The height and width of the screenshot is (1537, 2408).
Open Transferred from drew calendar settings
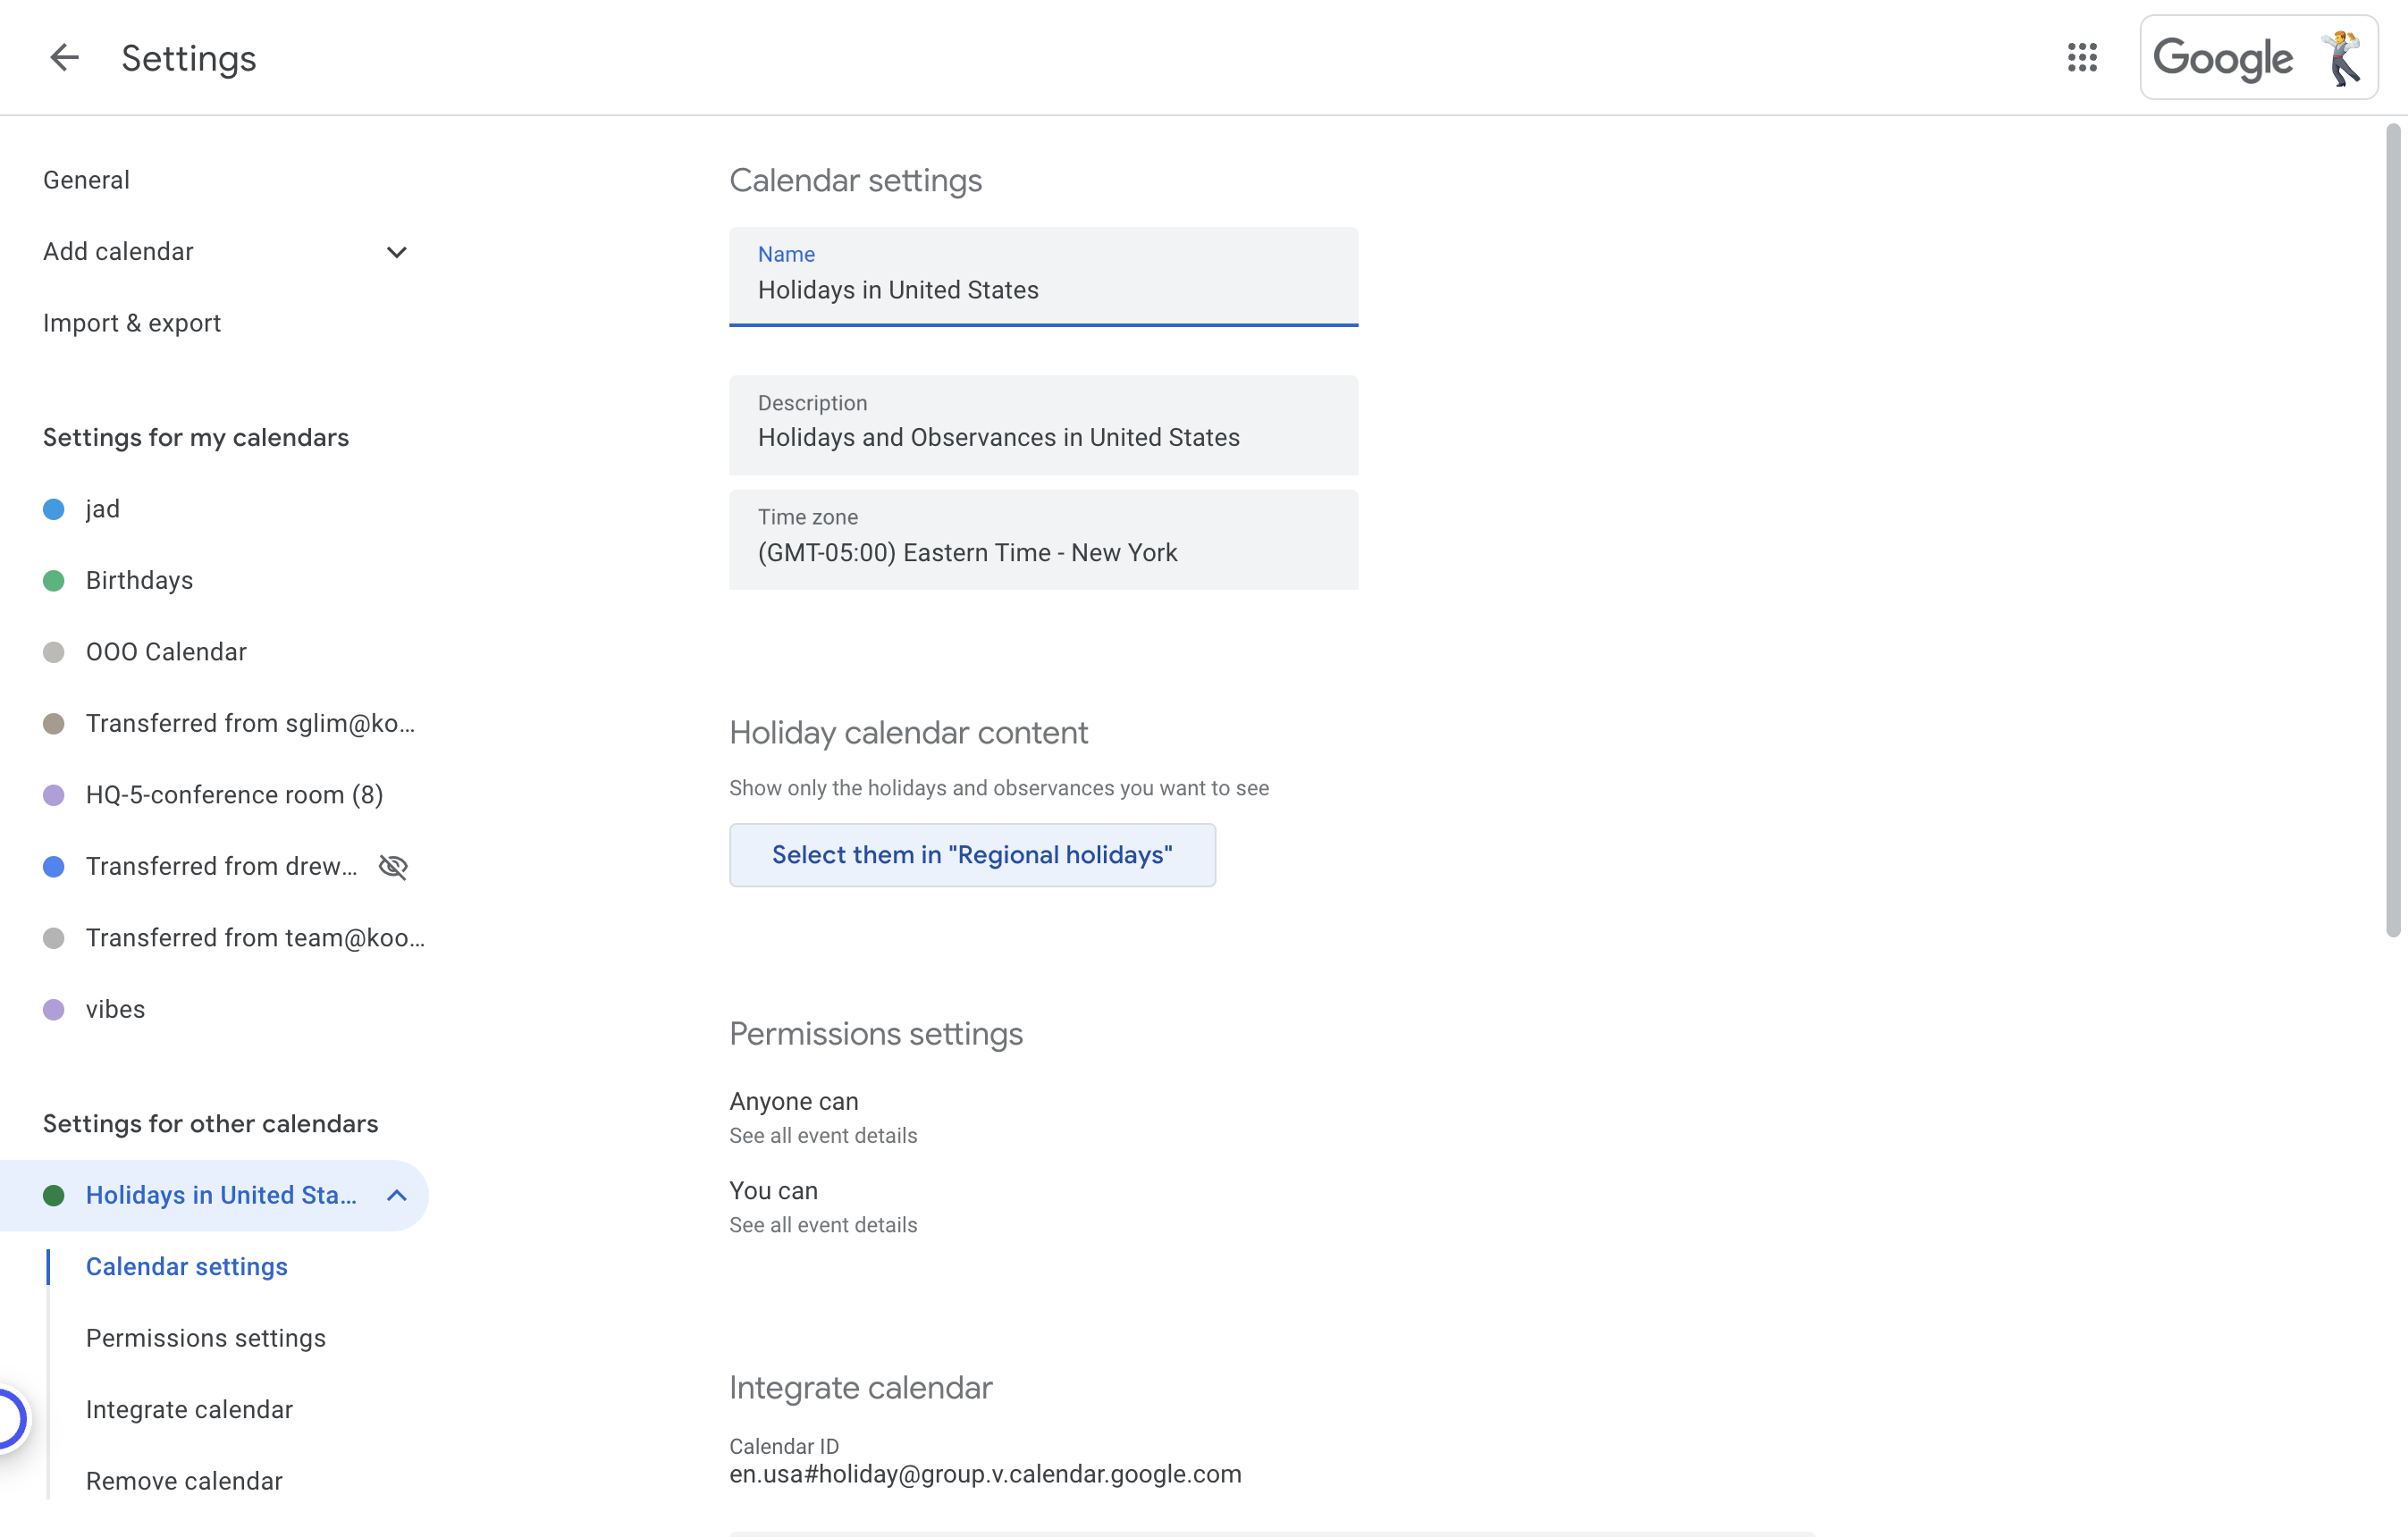(221, 866)
